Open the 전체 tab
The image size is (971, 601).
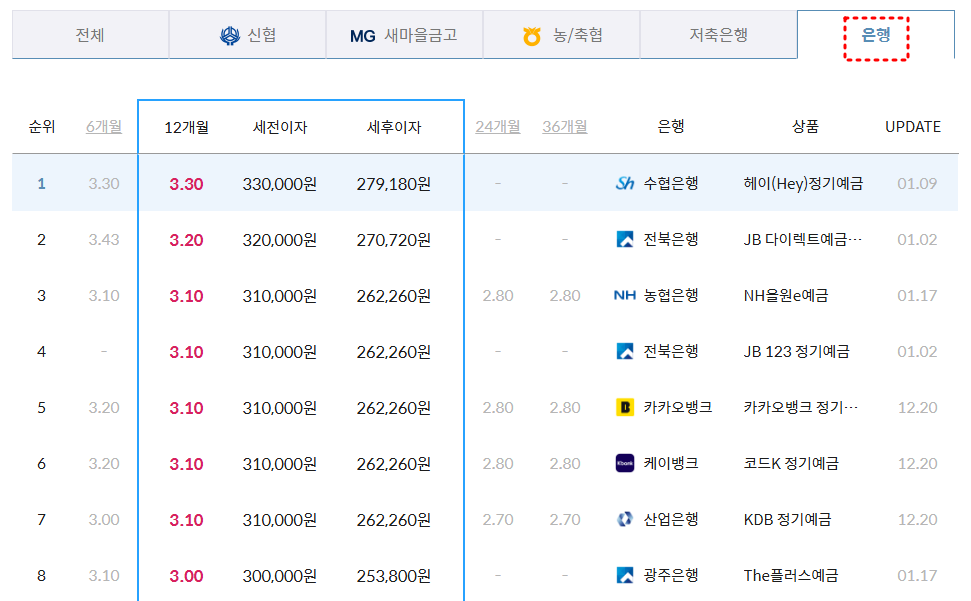point(90,35)
